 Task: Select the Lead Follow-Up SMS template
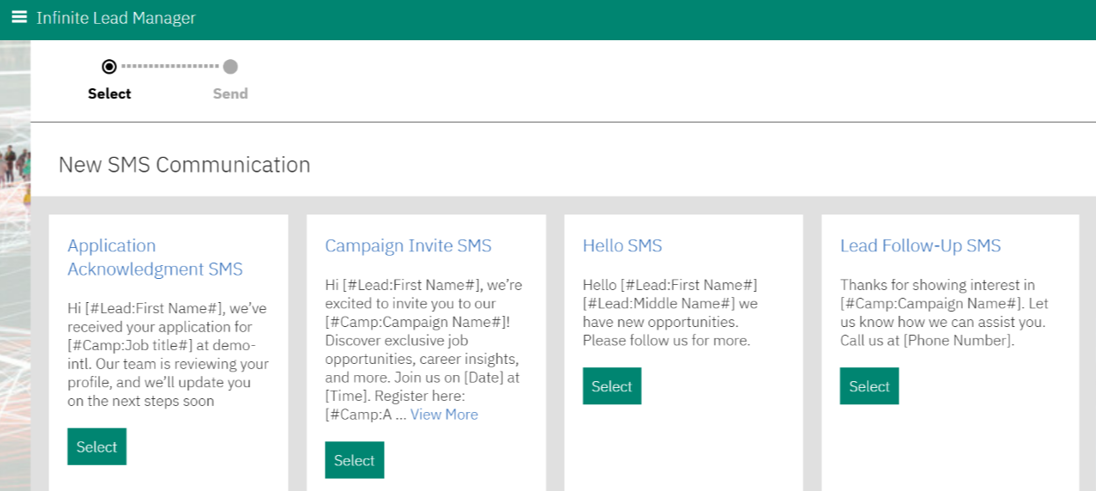869,386
